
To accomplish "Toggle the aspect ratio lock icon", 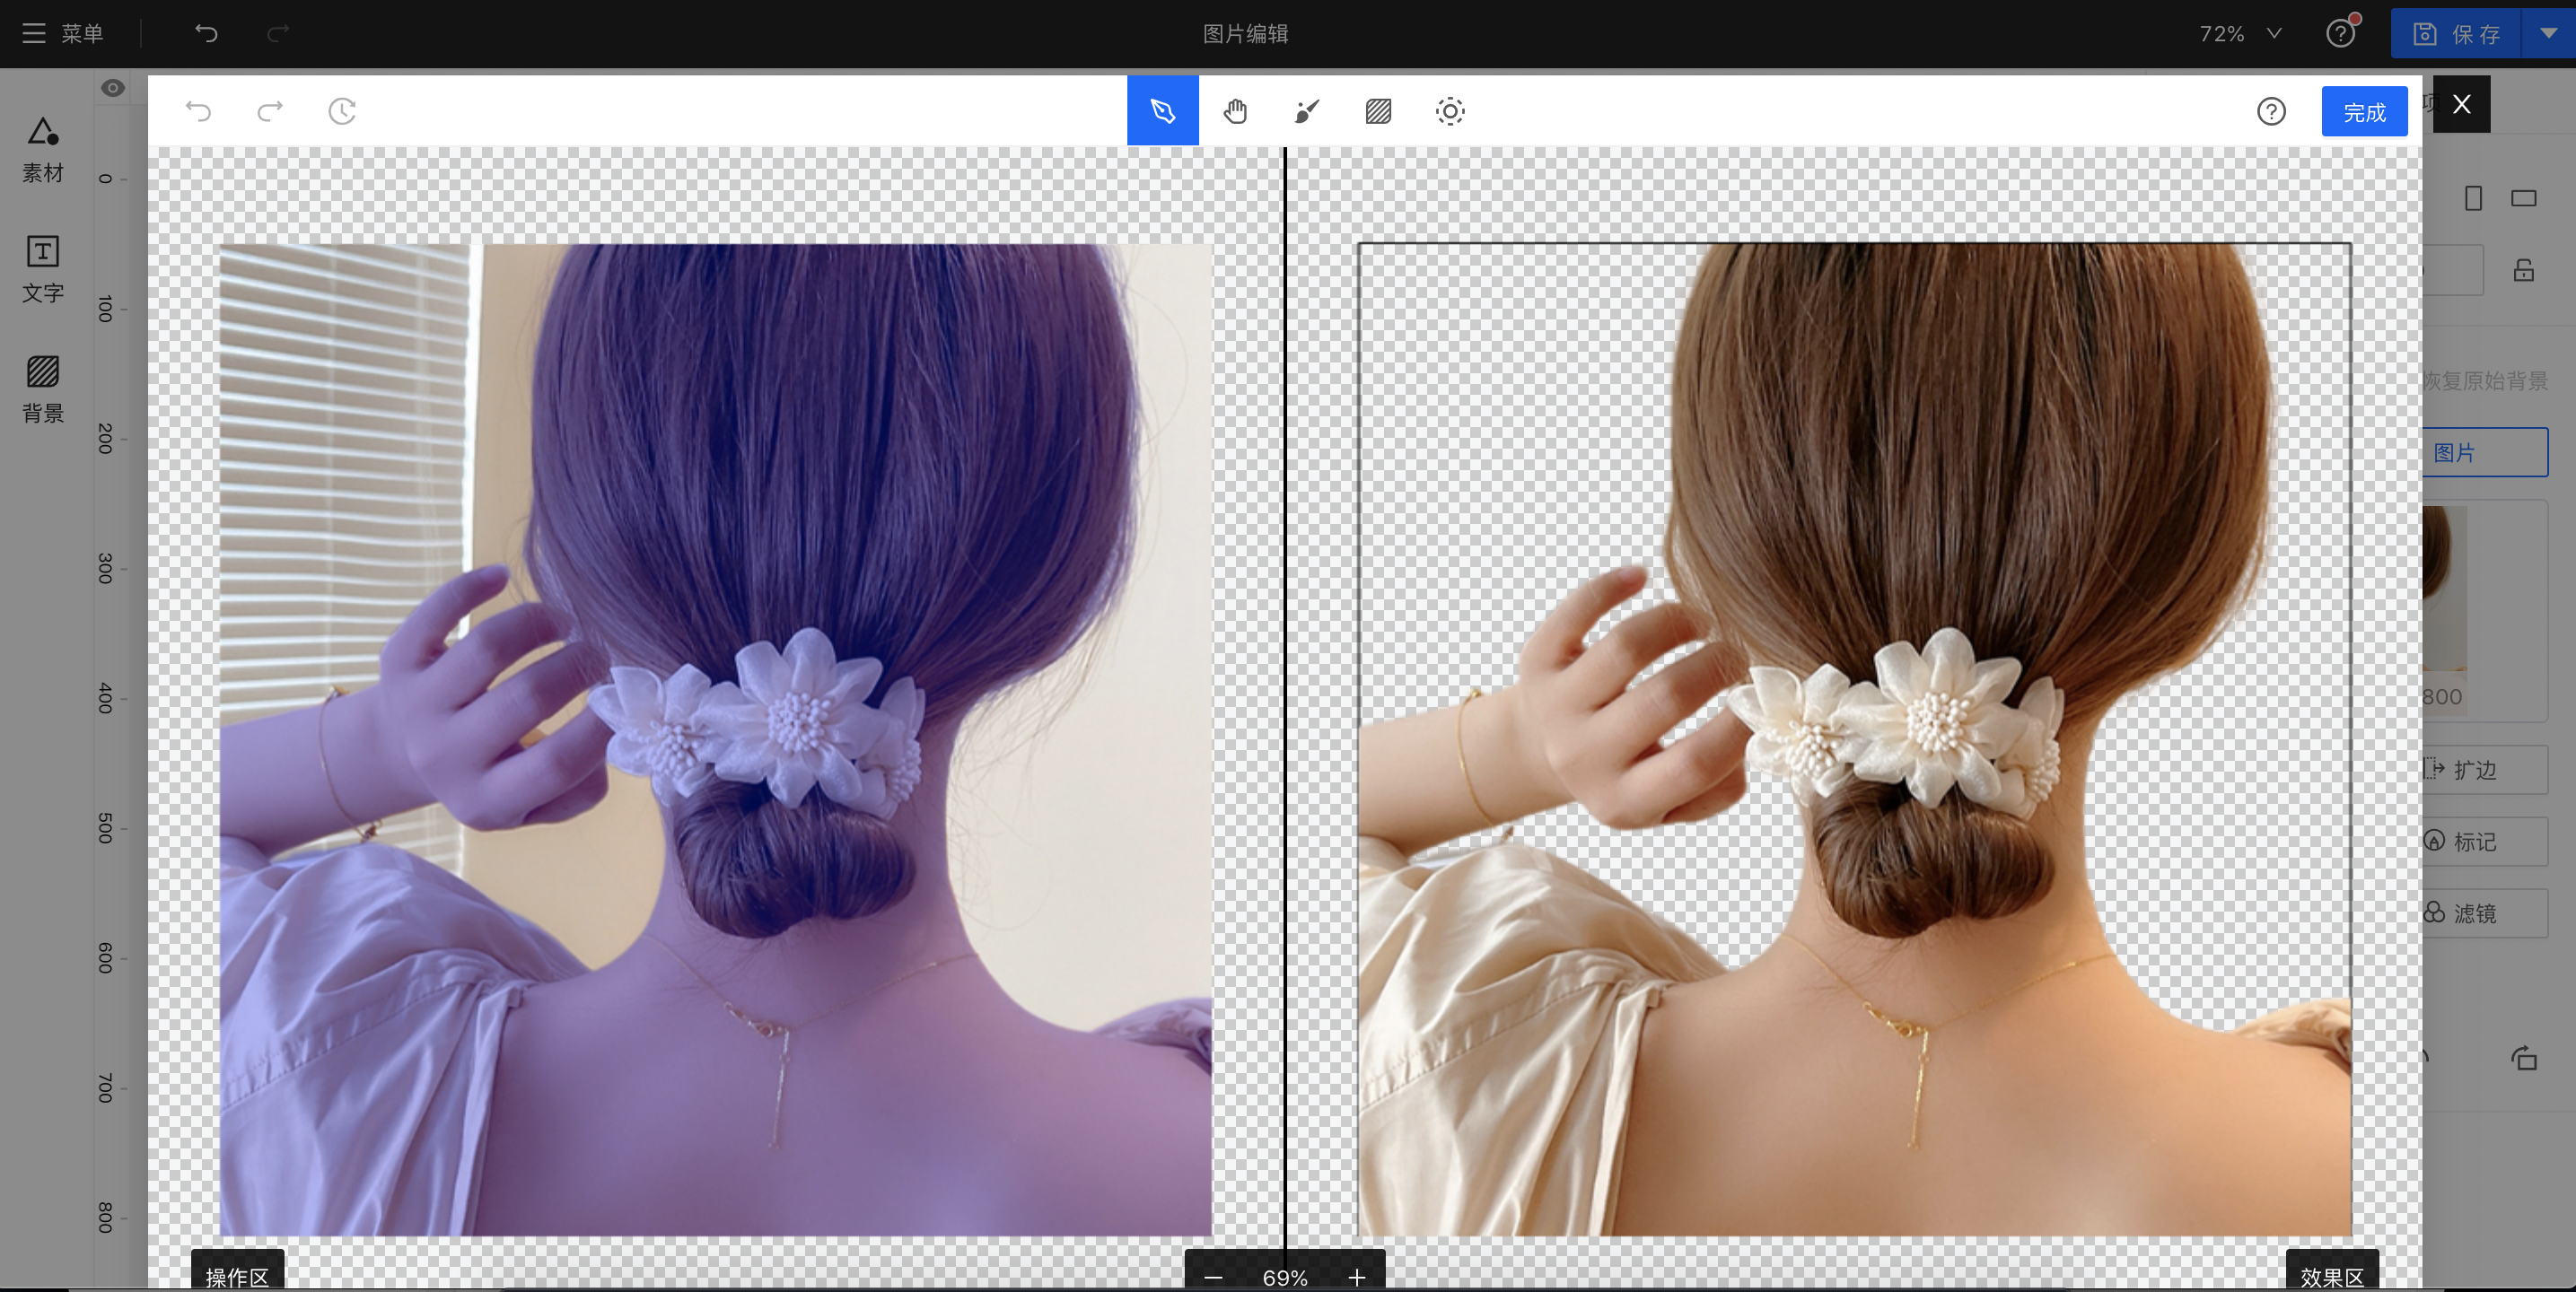I will (2524, 270).
